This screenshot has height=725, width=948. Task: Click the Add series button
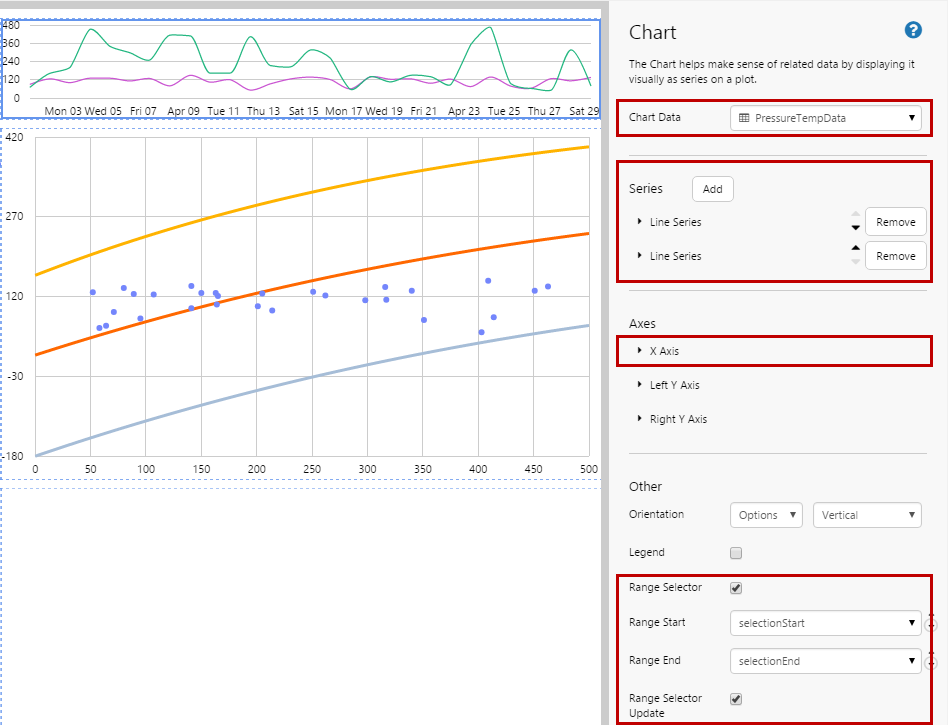tap(712, 189)
